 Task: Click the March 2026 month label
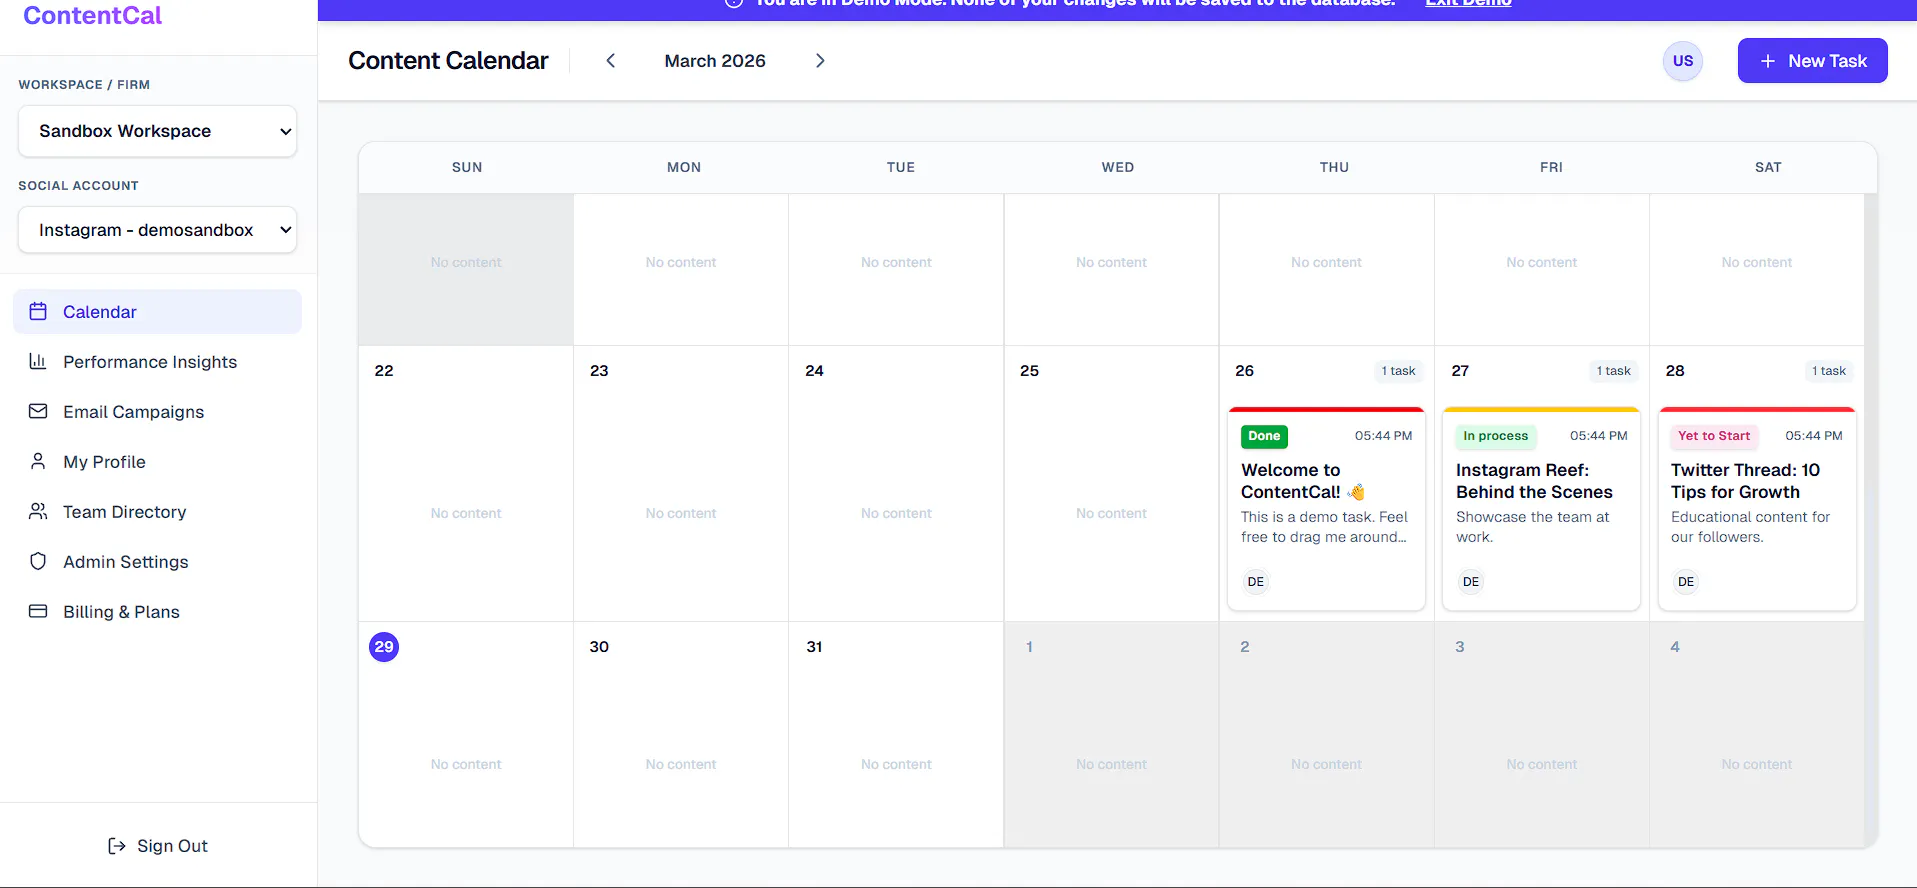pos(715,61)
